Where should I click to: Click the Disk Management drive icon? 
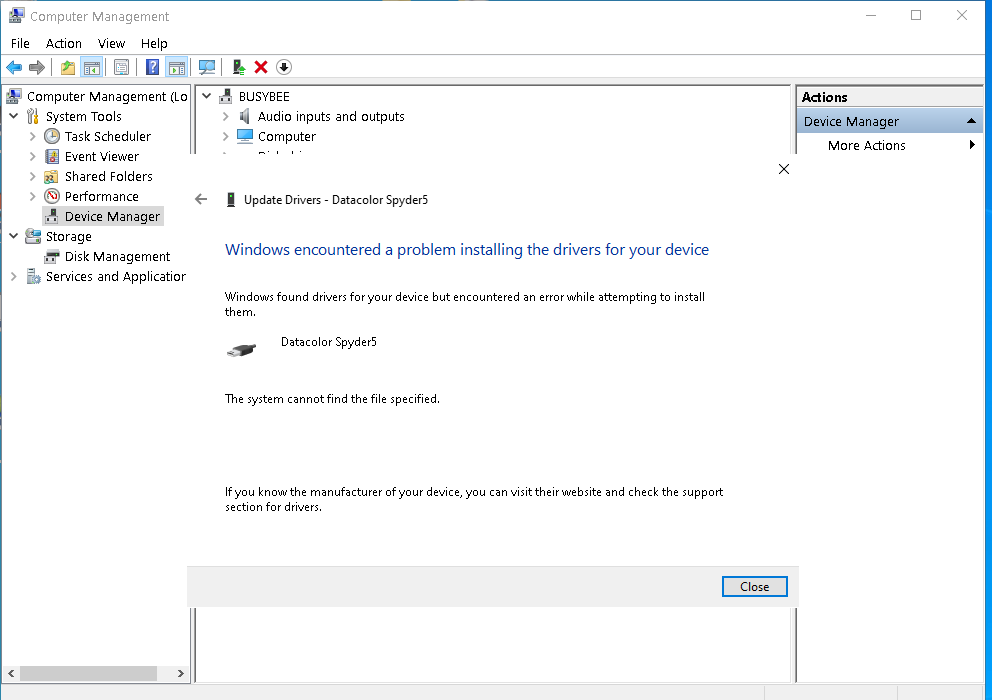(52, 256)
